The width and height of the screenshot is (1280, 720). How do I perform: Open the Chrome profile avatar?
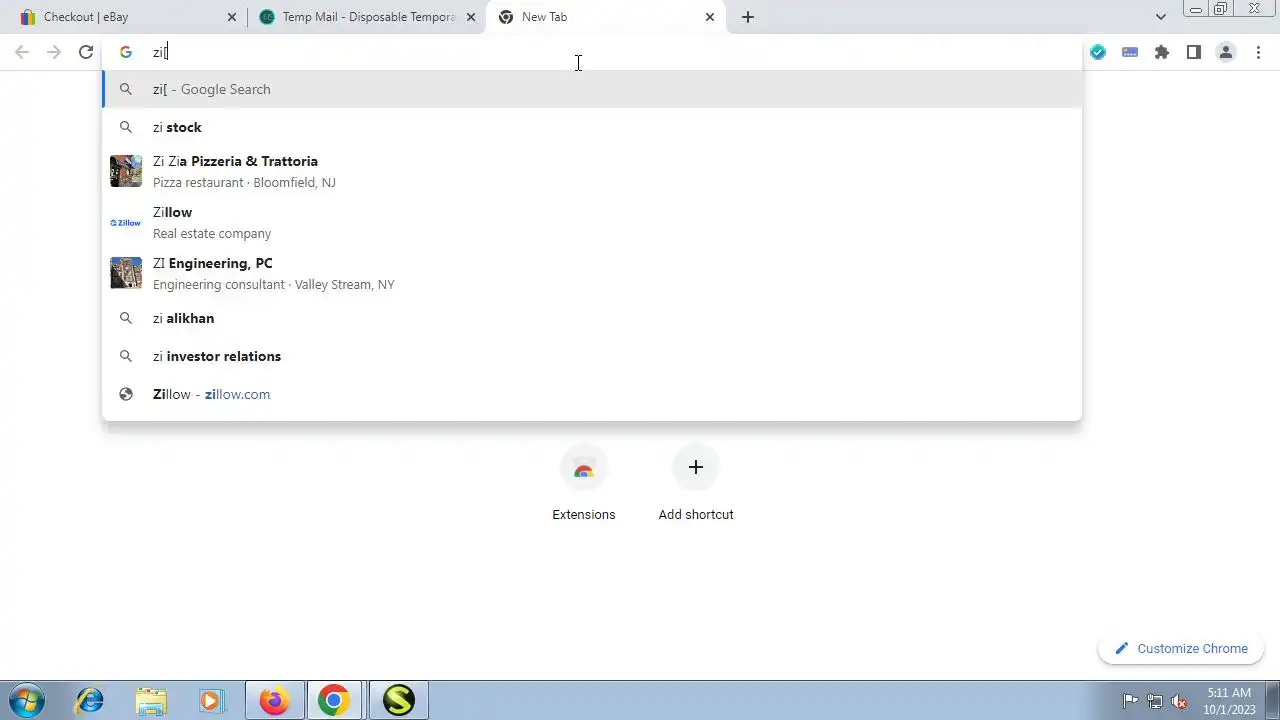click(1226, 52)
